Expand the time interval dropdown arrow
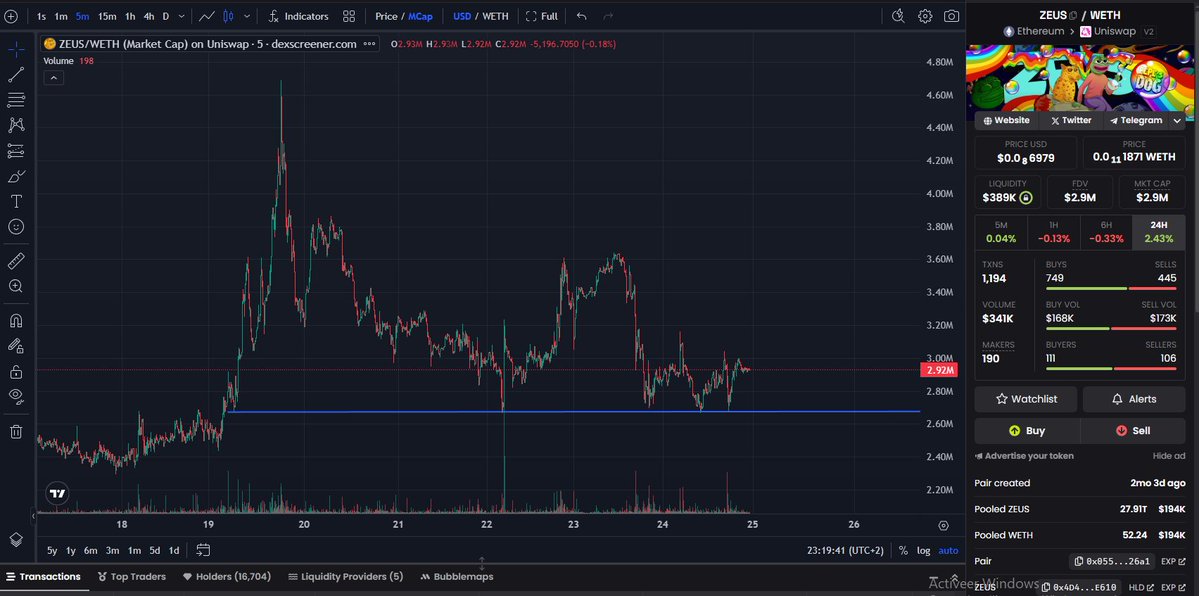1199x596 pixels. [x=181, y=16]
